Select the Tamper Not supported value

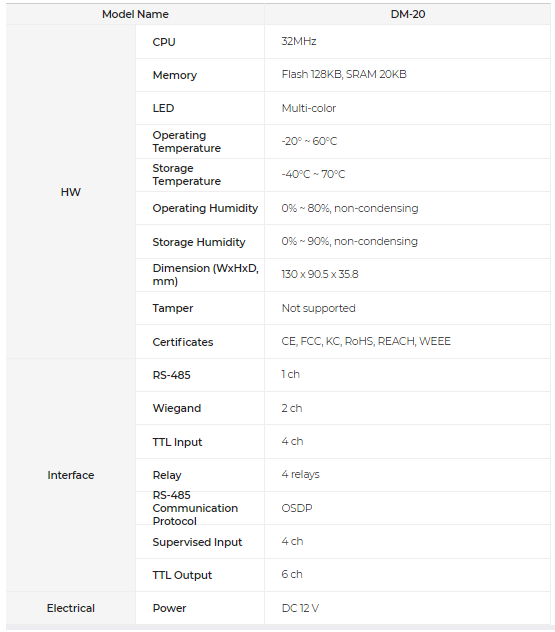pos(318,308)
